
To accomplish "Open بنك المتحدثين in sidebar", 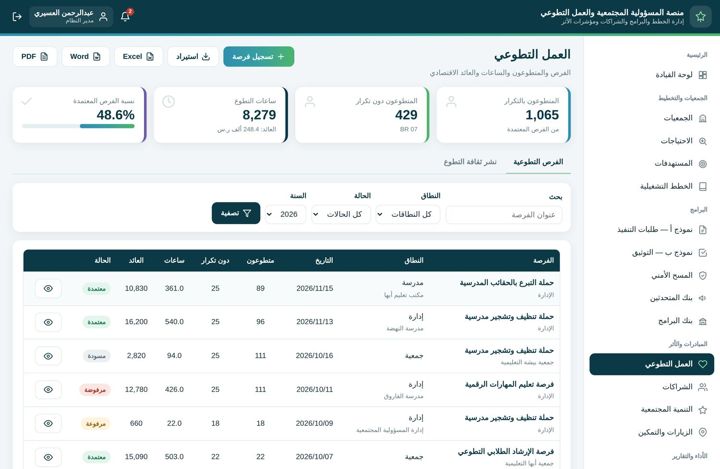I will 652,298.
